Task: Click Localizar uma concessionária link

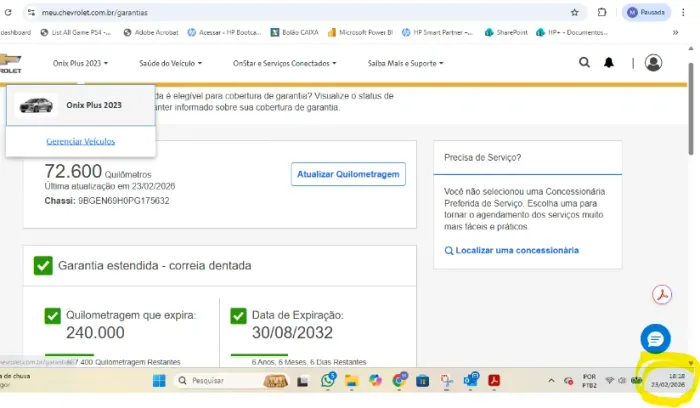Action: pyautogui.click(x=512, y=250)
